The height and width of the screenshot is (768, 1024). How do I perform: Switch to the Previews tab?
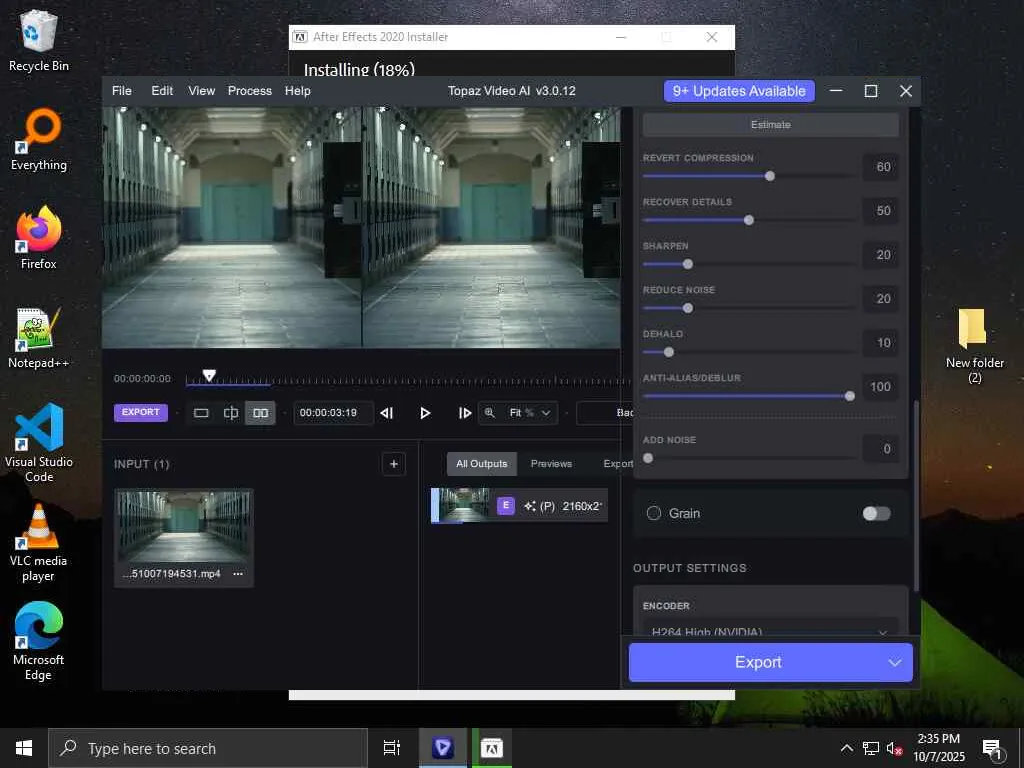(x=551, y=464)
